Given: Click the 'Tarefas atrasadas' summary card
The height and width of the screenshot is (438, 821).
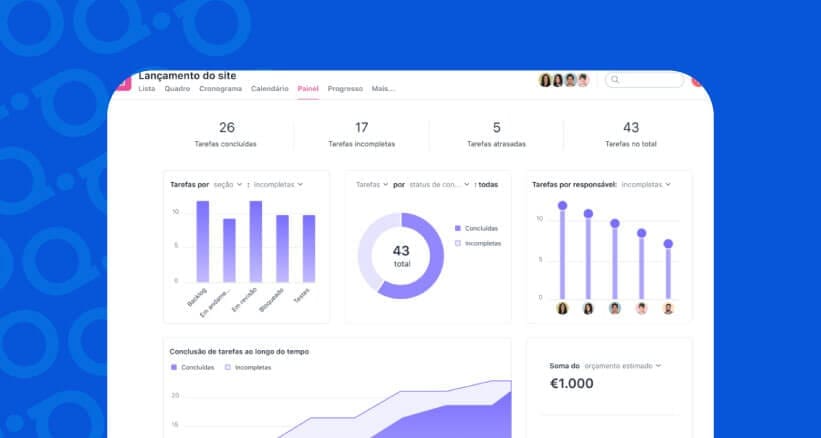Looking at the screenshot, I should click(x=496, y=134).
